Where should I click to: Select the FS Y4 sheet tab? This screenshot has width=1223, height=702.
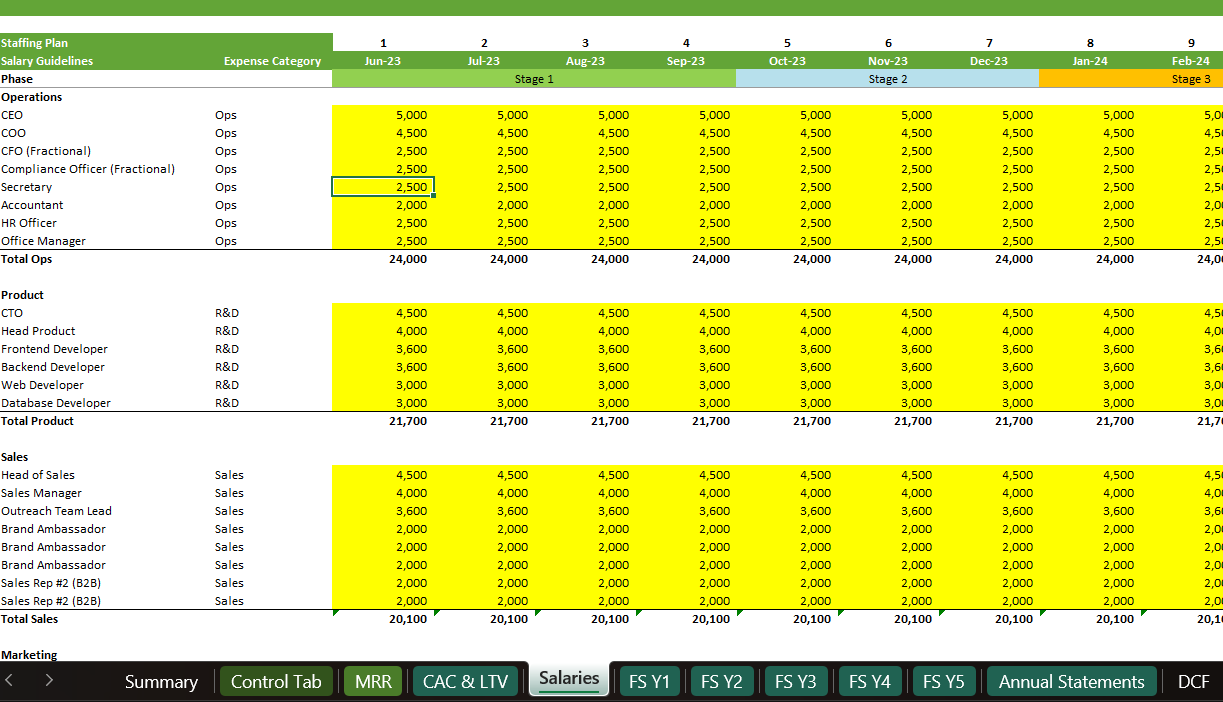[x=870, y=681]
